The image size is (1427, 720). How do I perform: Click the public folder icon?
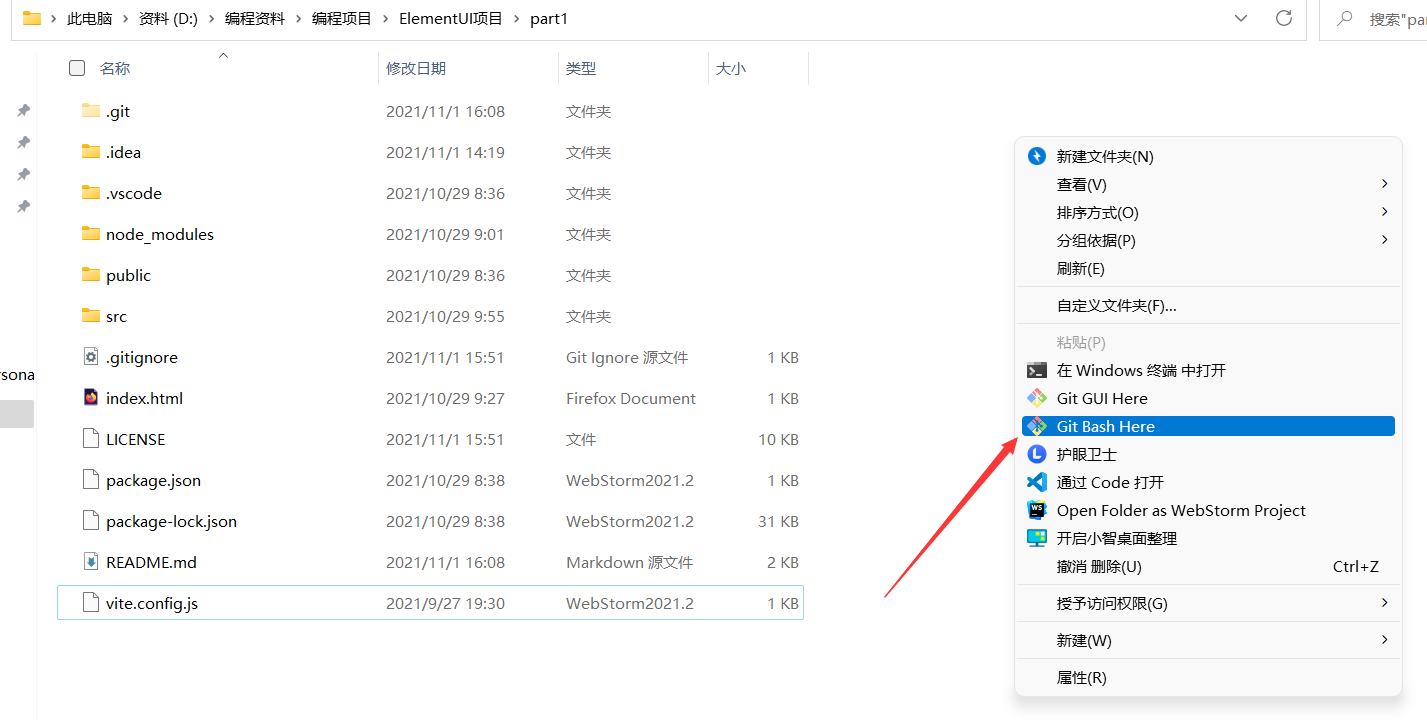click(91, 275)
